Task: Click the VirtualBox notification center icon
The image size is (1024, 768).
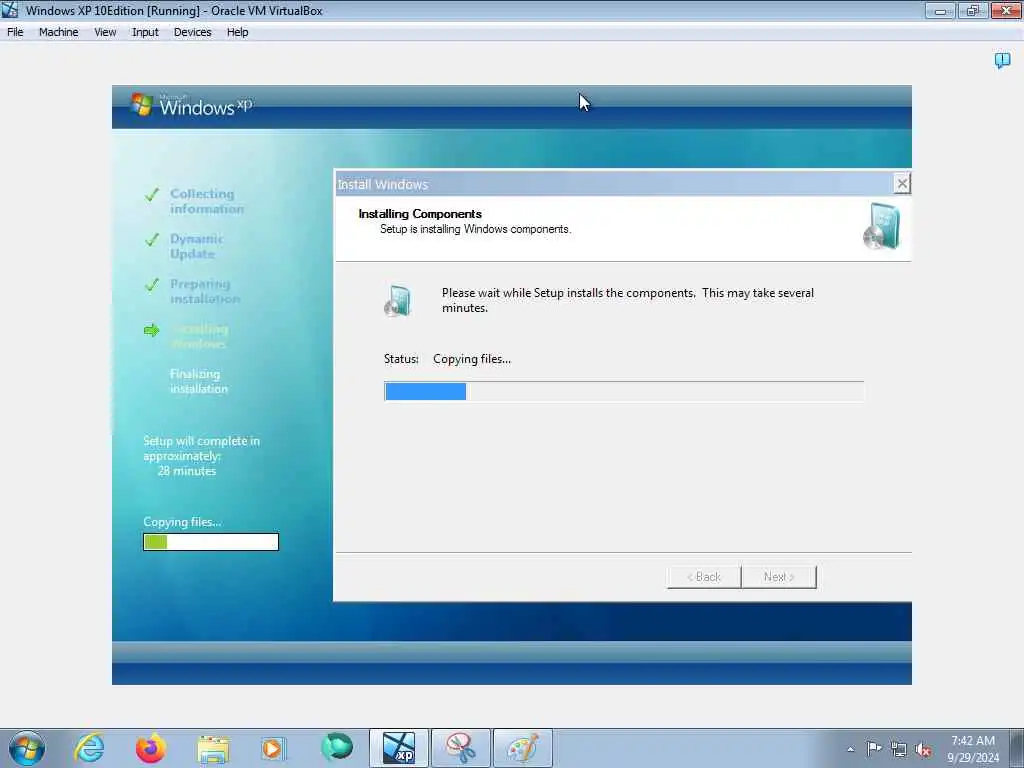Action: pos(1002,61)
